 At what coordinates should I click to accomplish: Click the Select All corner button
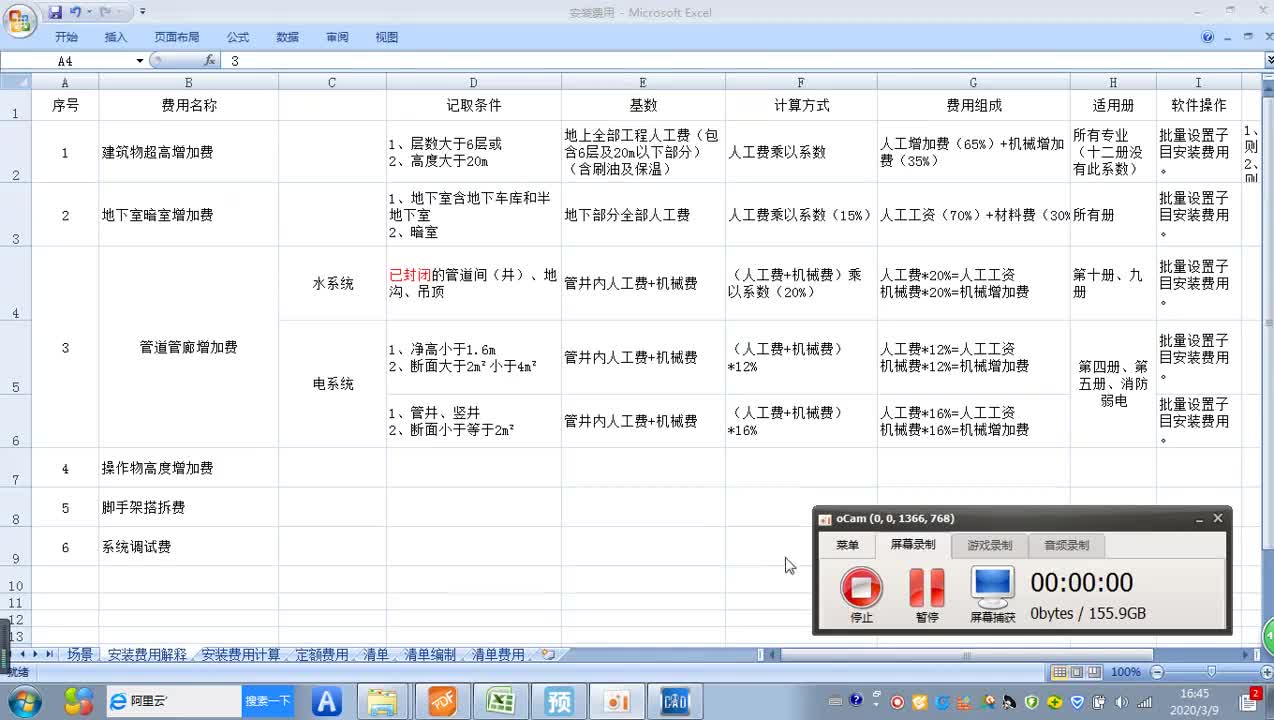click(x=15, y=82)
